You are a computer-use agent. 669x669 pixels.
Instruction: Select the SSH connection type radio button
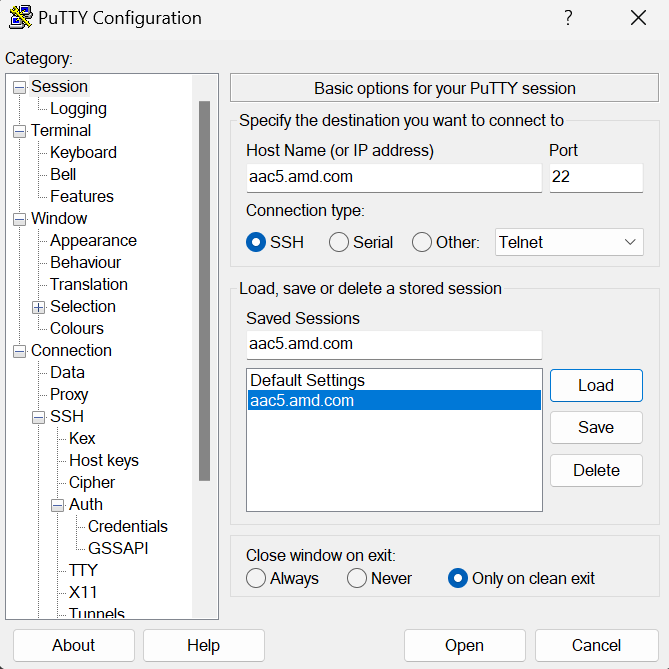point(256,242)
